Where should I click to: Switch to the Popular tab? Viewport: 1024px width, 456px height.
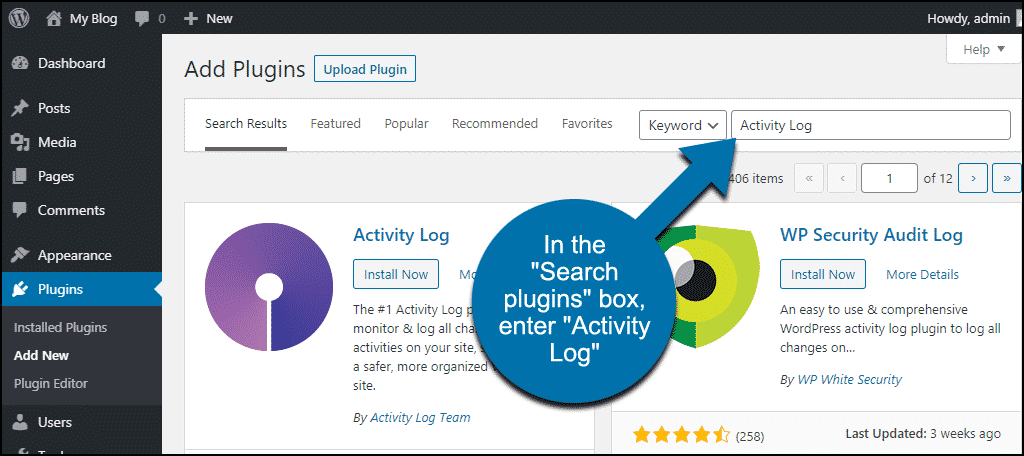[x=406, y=124]
